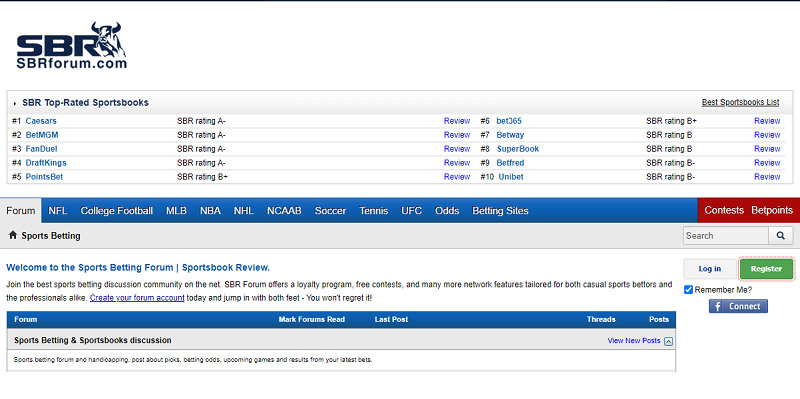The width and height of the screenshot is (800, 399).
Task: Open the Betfred sportsbook link
Action: 510,163
